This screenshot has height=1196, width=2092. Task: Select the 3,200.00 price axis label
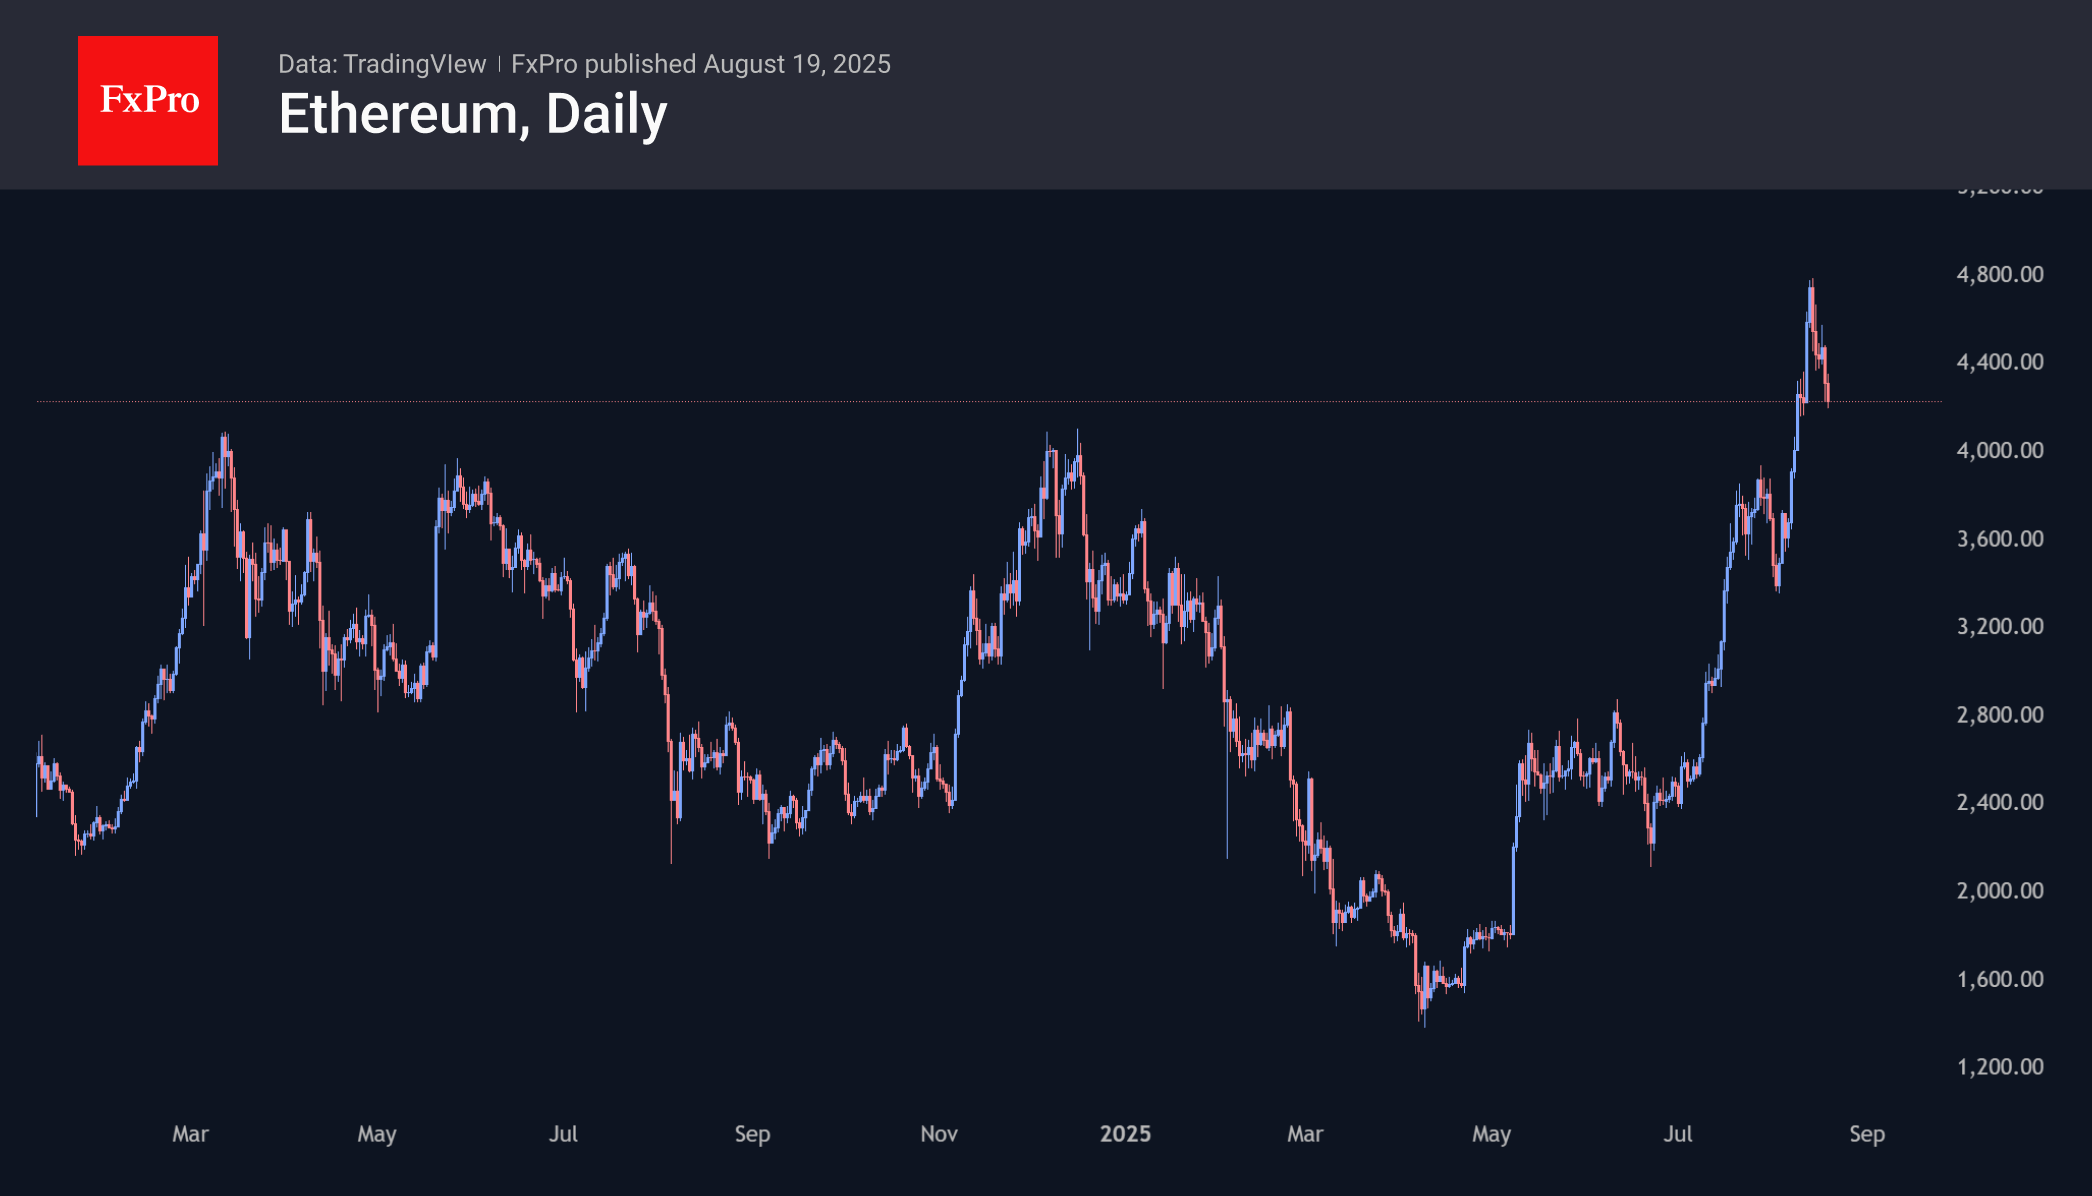(1999, 627)
